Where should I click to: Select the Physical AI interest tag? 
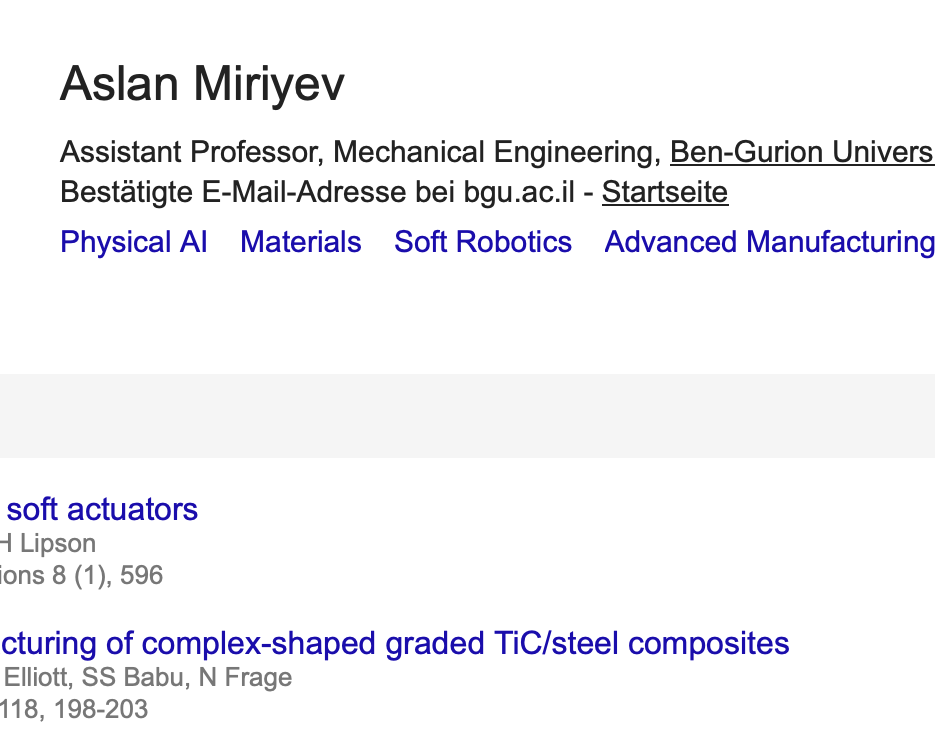tap(134, 242)
